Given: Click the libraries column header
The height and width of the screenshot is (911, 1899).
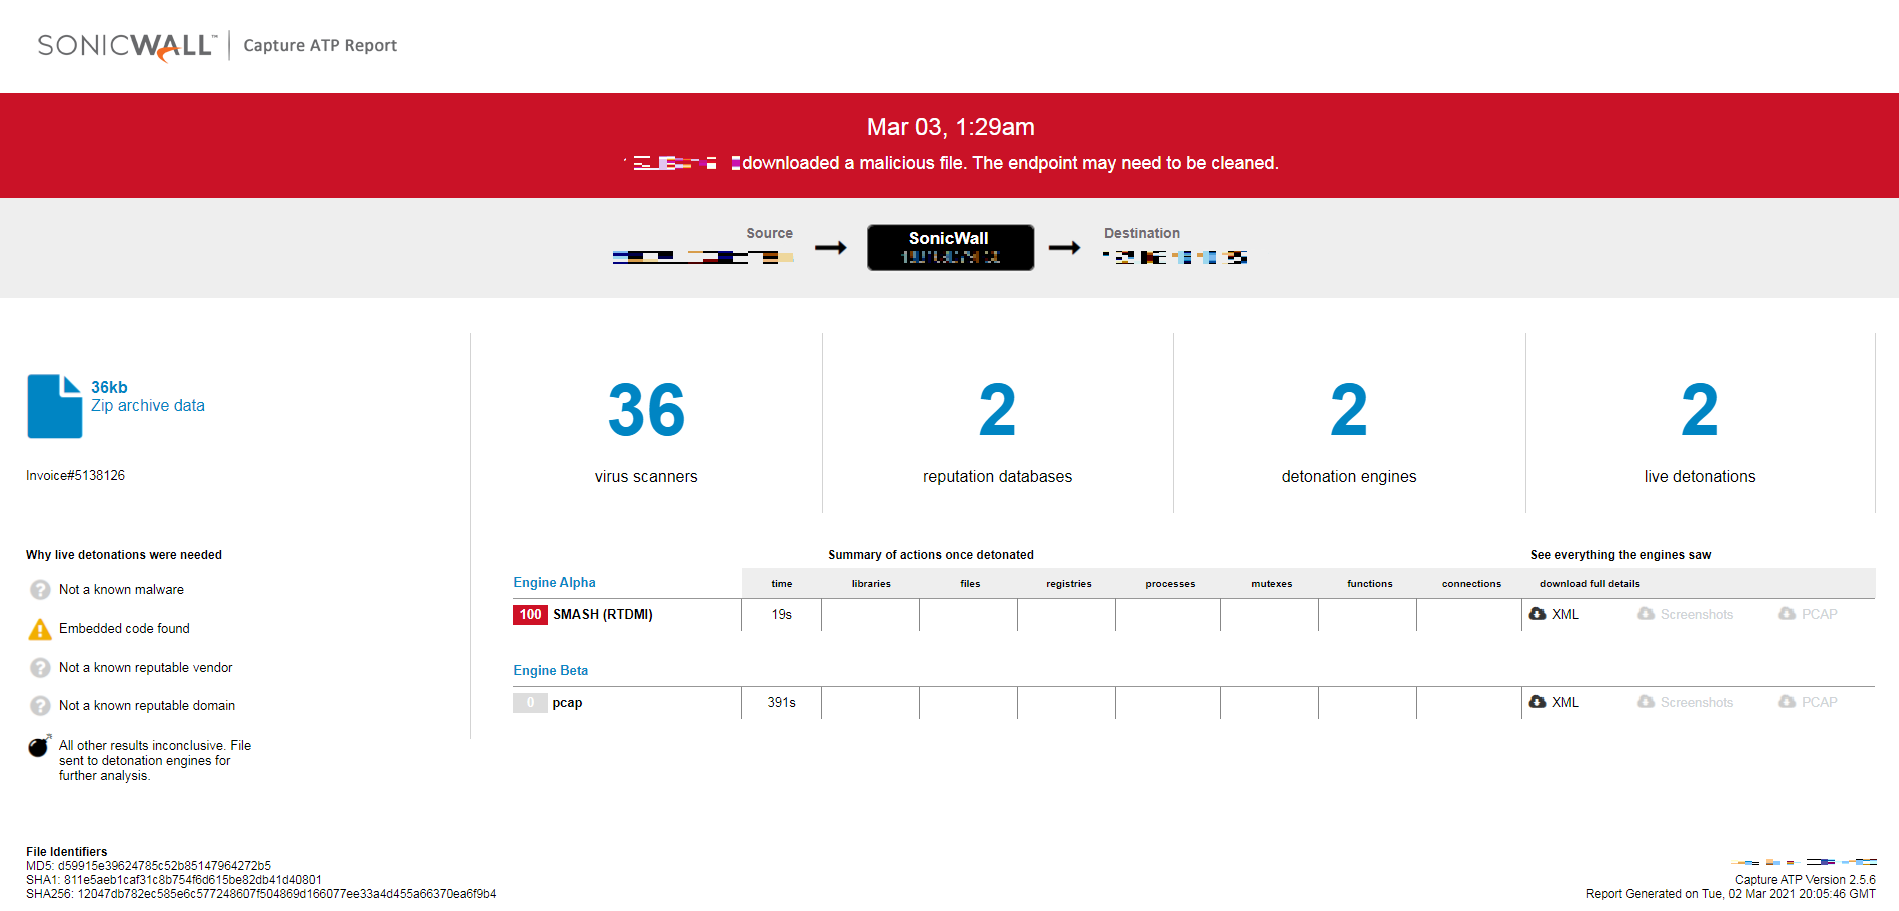Looking at the screenshot, I should point(871,584).
